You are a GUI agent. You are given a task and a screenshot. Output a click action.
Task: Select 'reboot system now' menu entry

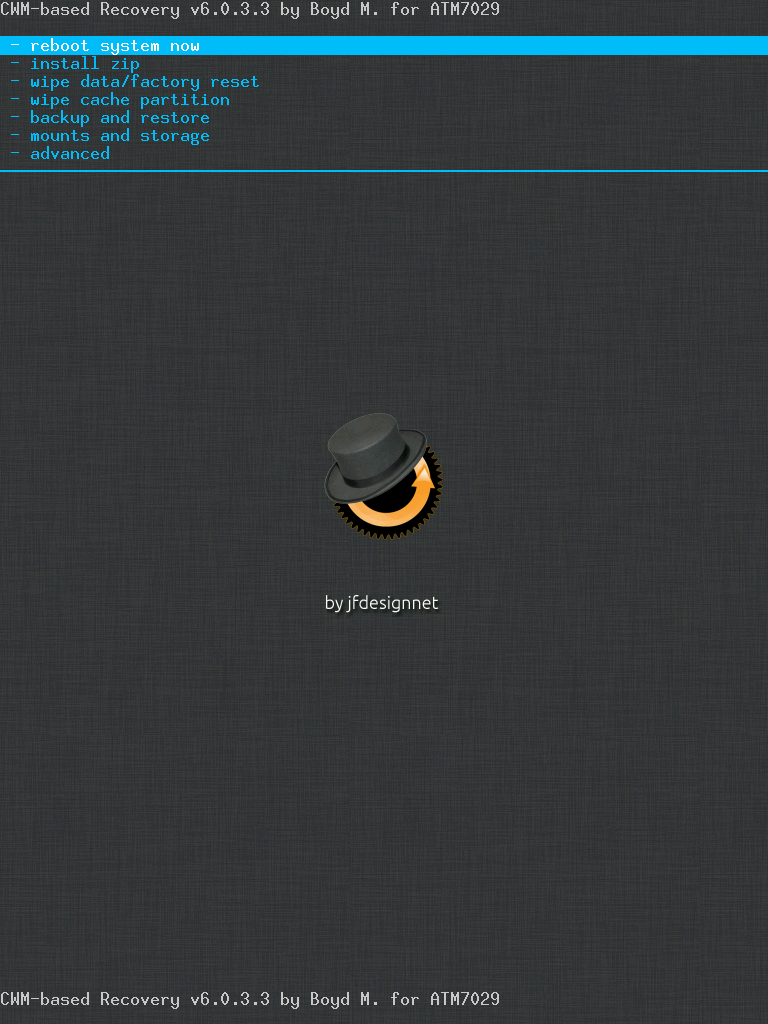[x=384, y=46]
